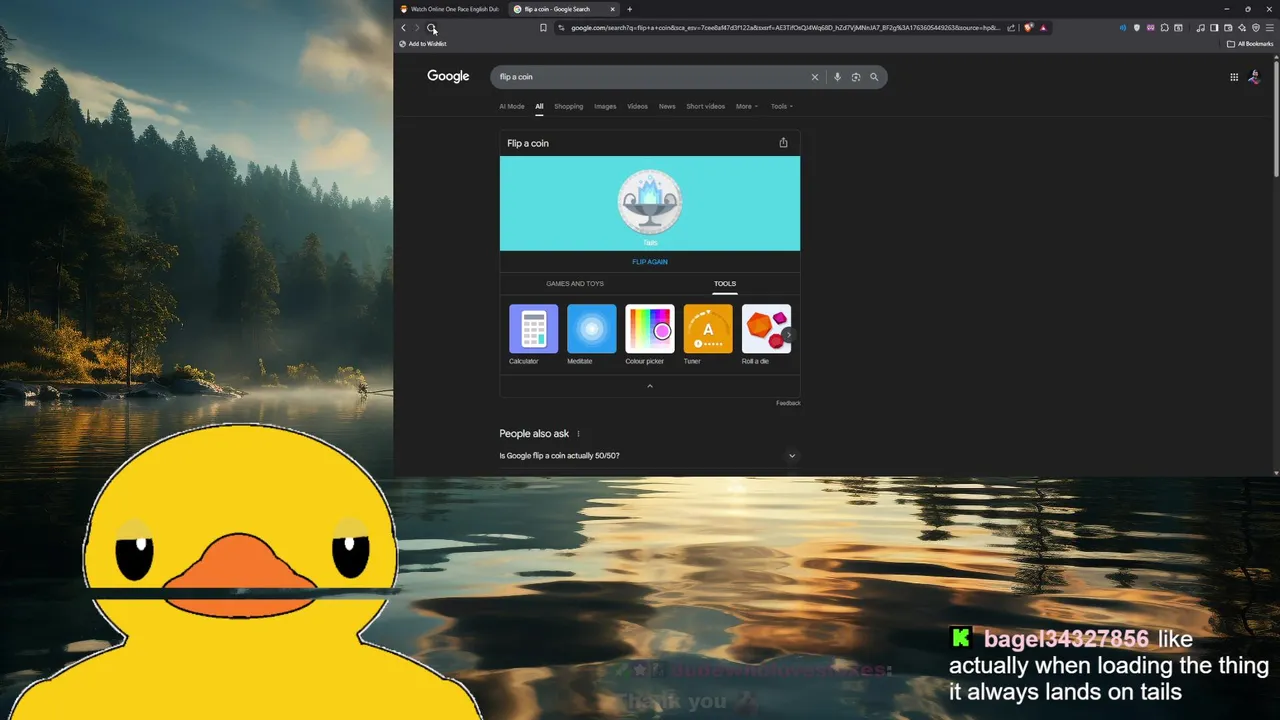Open a new browser tab

point(629,9)
